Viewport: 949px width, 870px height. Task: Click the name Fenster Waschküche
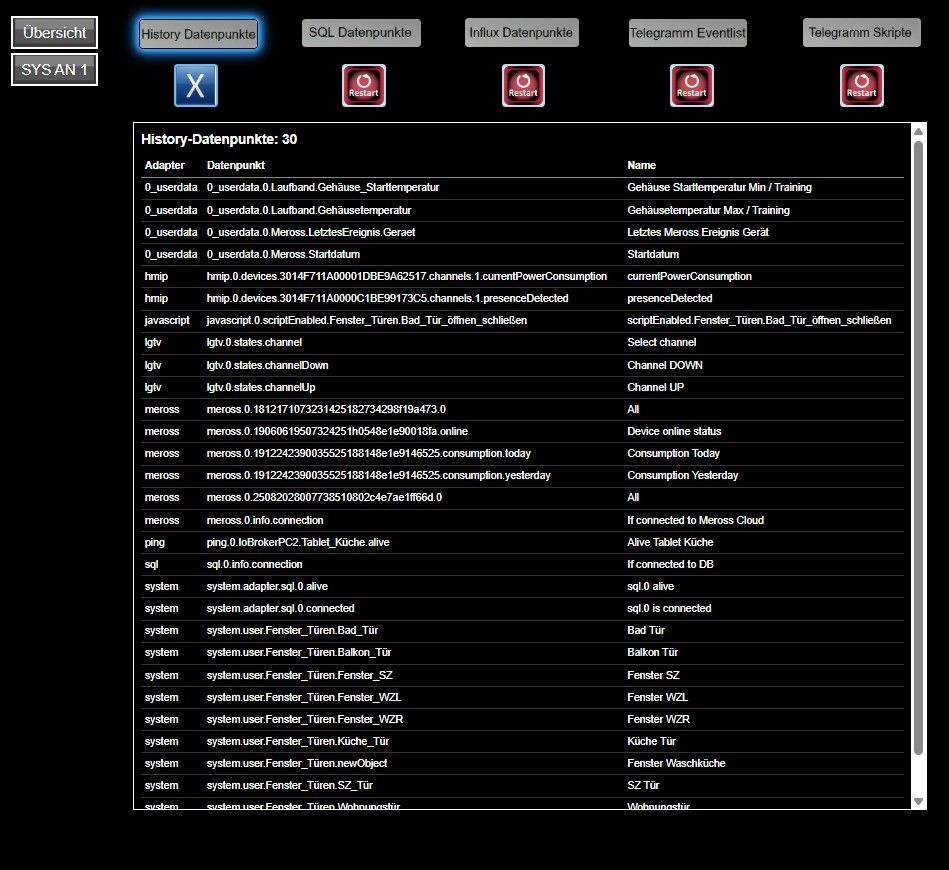[676, 763]
